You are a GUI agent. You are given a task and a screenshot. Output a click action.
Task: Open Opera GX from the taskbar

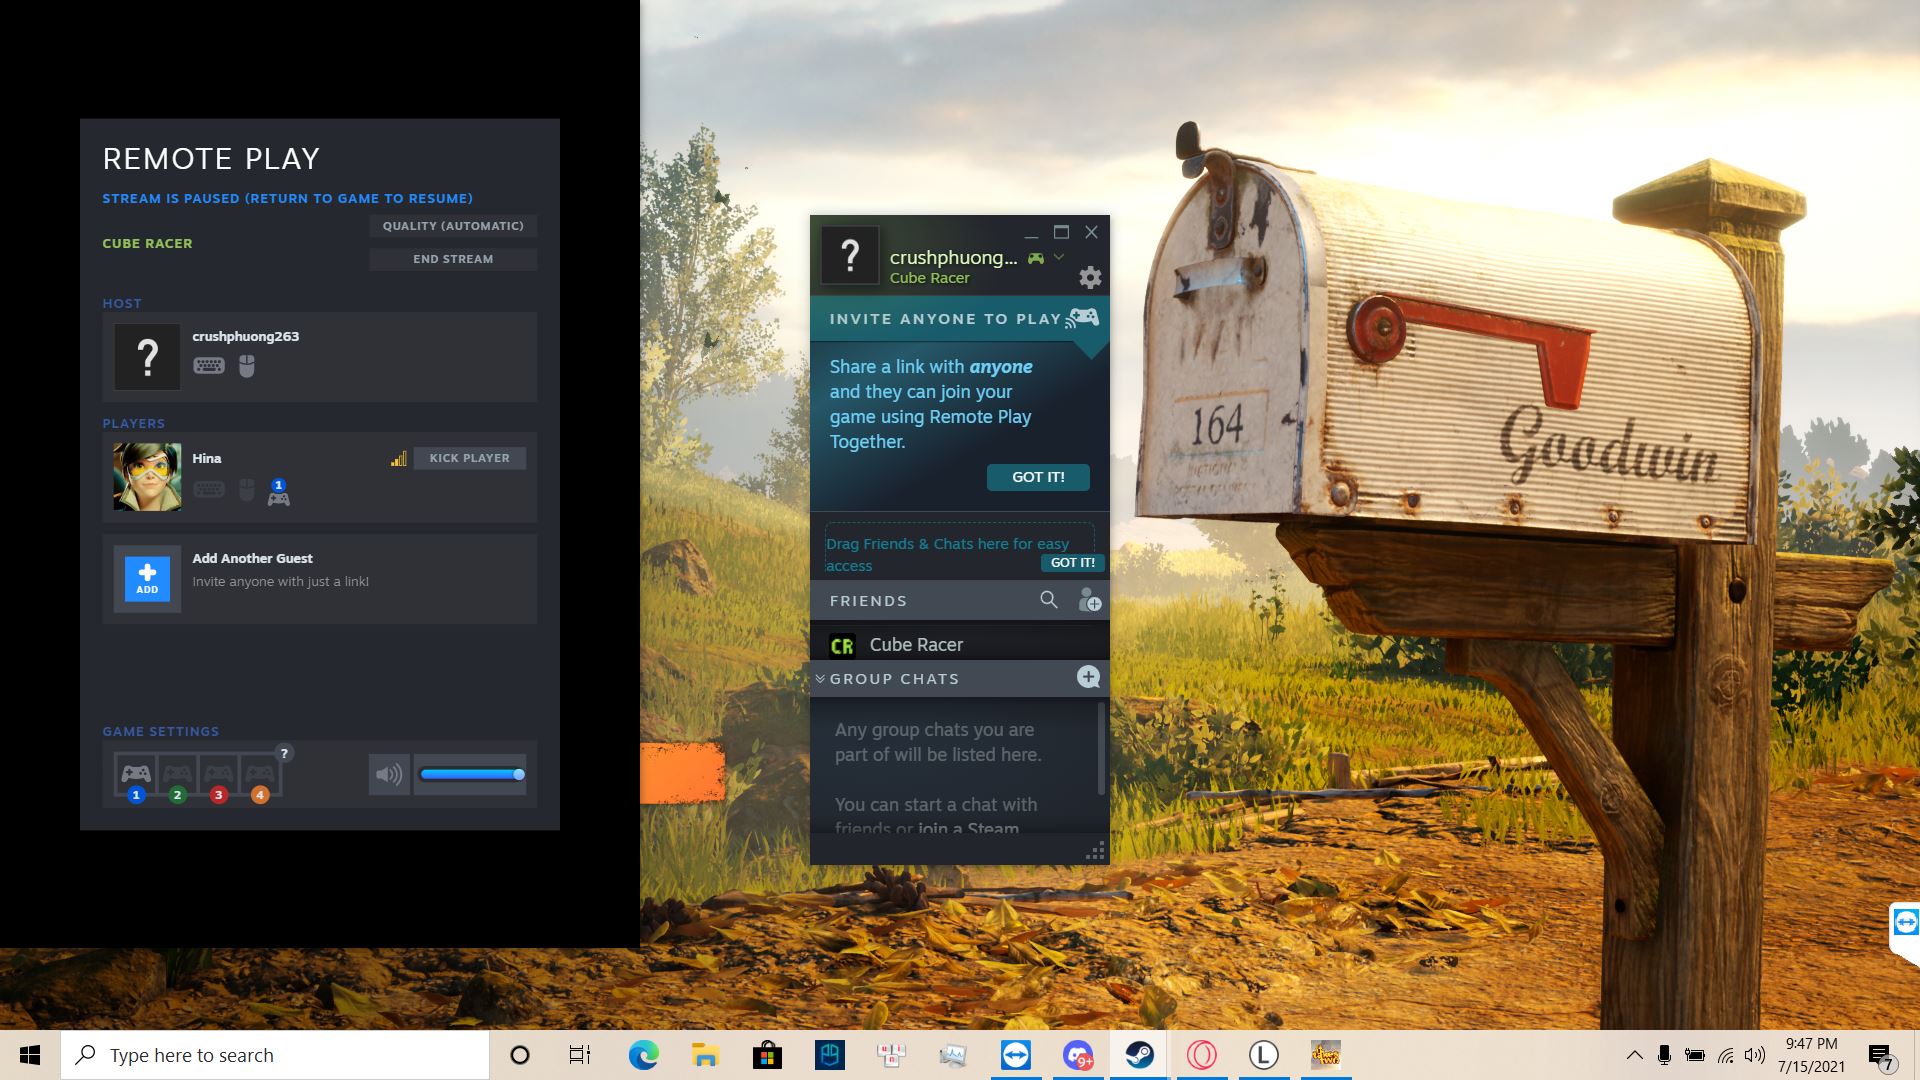click(x=1202, y=1055)
